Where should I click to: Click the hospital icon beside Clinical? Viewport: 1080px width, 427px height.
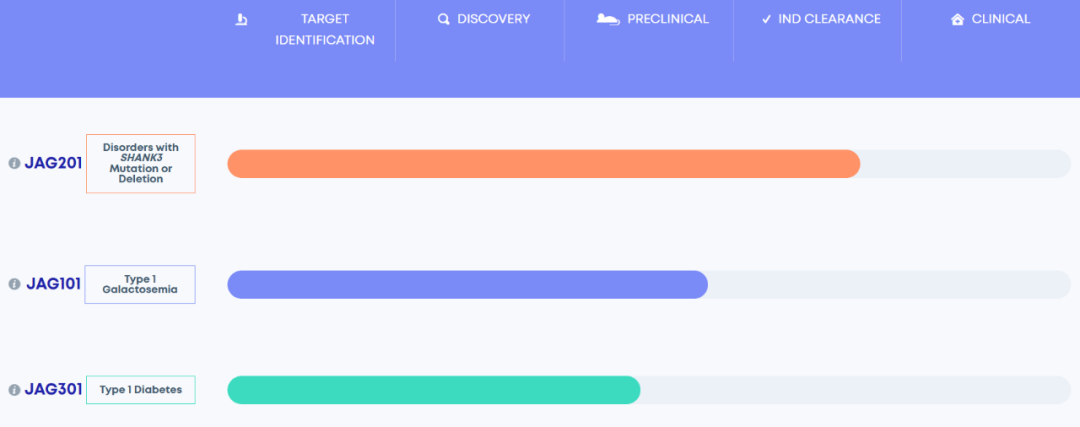click(x=957, y=19)
